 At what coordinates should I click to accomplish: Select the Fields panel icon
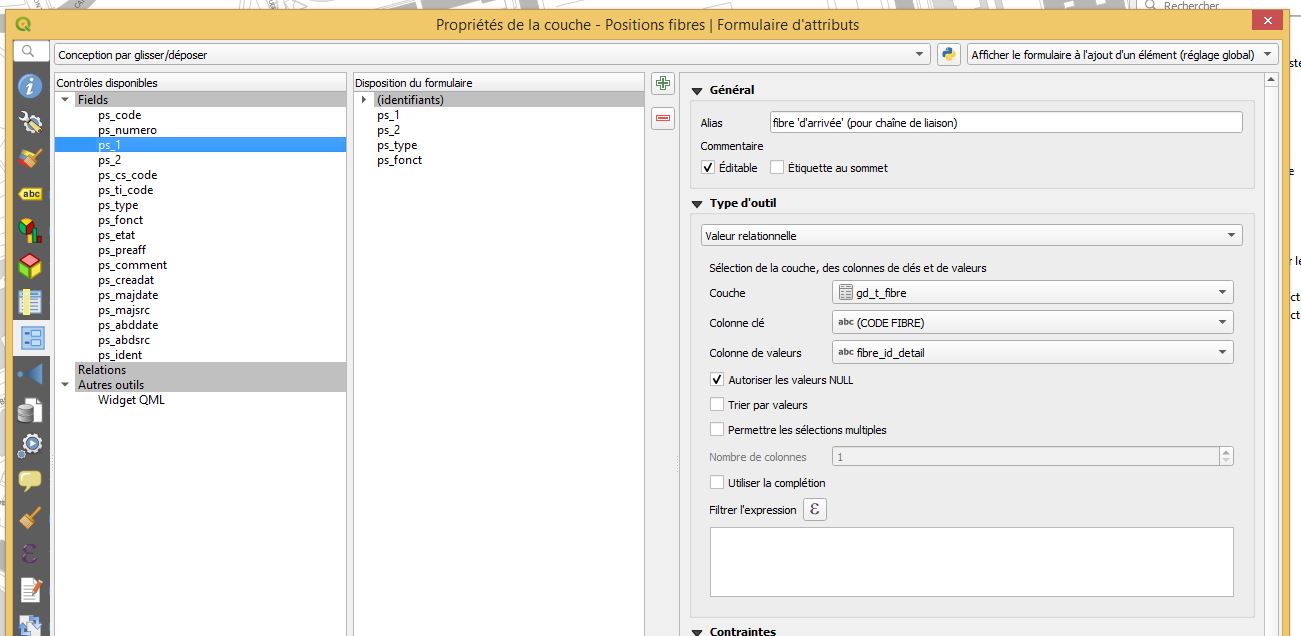pos(30,300)
